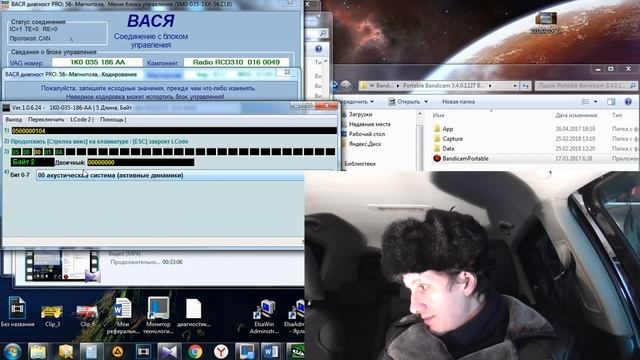Click Новая папка in Explorer toolbar
640x360 pixels.
pyautogui.click(x=458, y=102)
